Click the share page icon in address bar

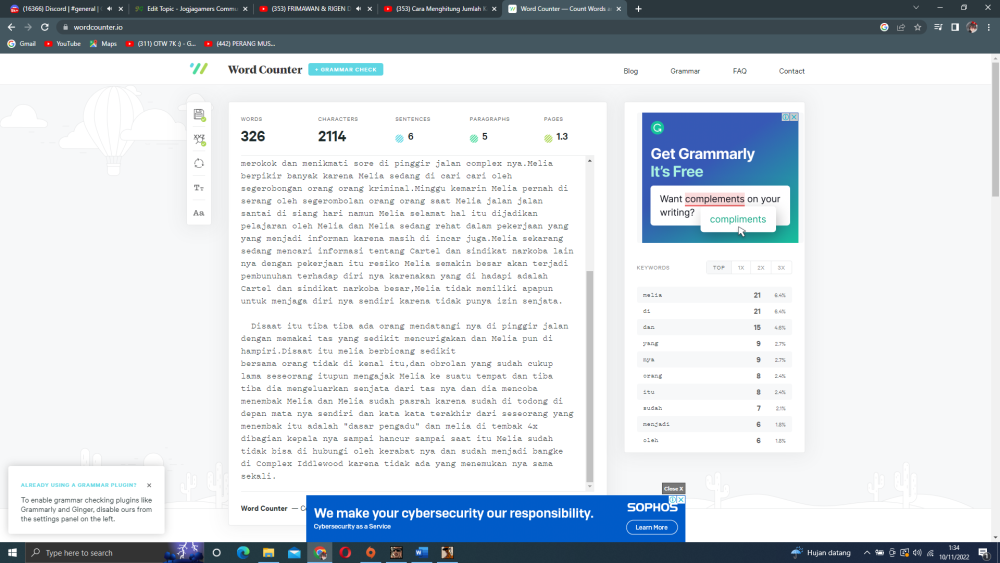click(901, 27)
